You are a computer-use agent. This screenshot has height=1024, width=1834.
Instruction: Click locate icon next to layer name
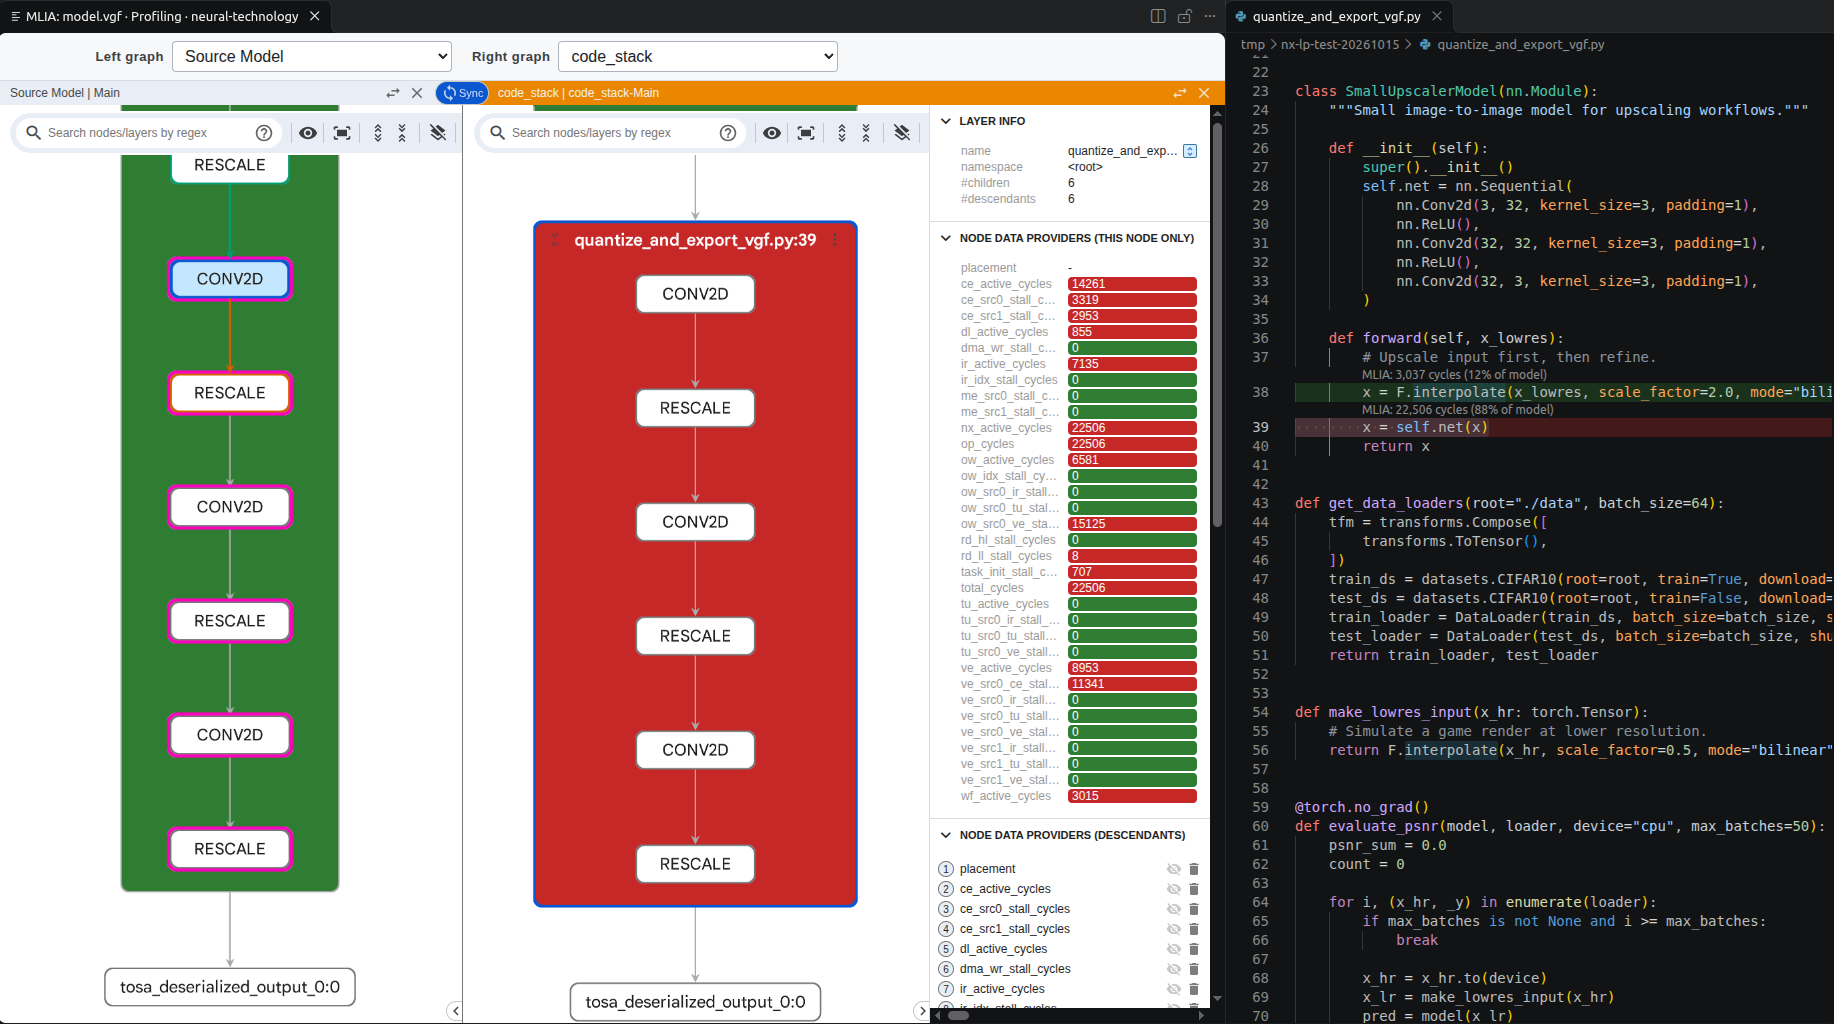[x=1190, y=151]
